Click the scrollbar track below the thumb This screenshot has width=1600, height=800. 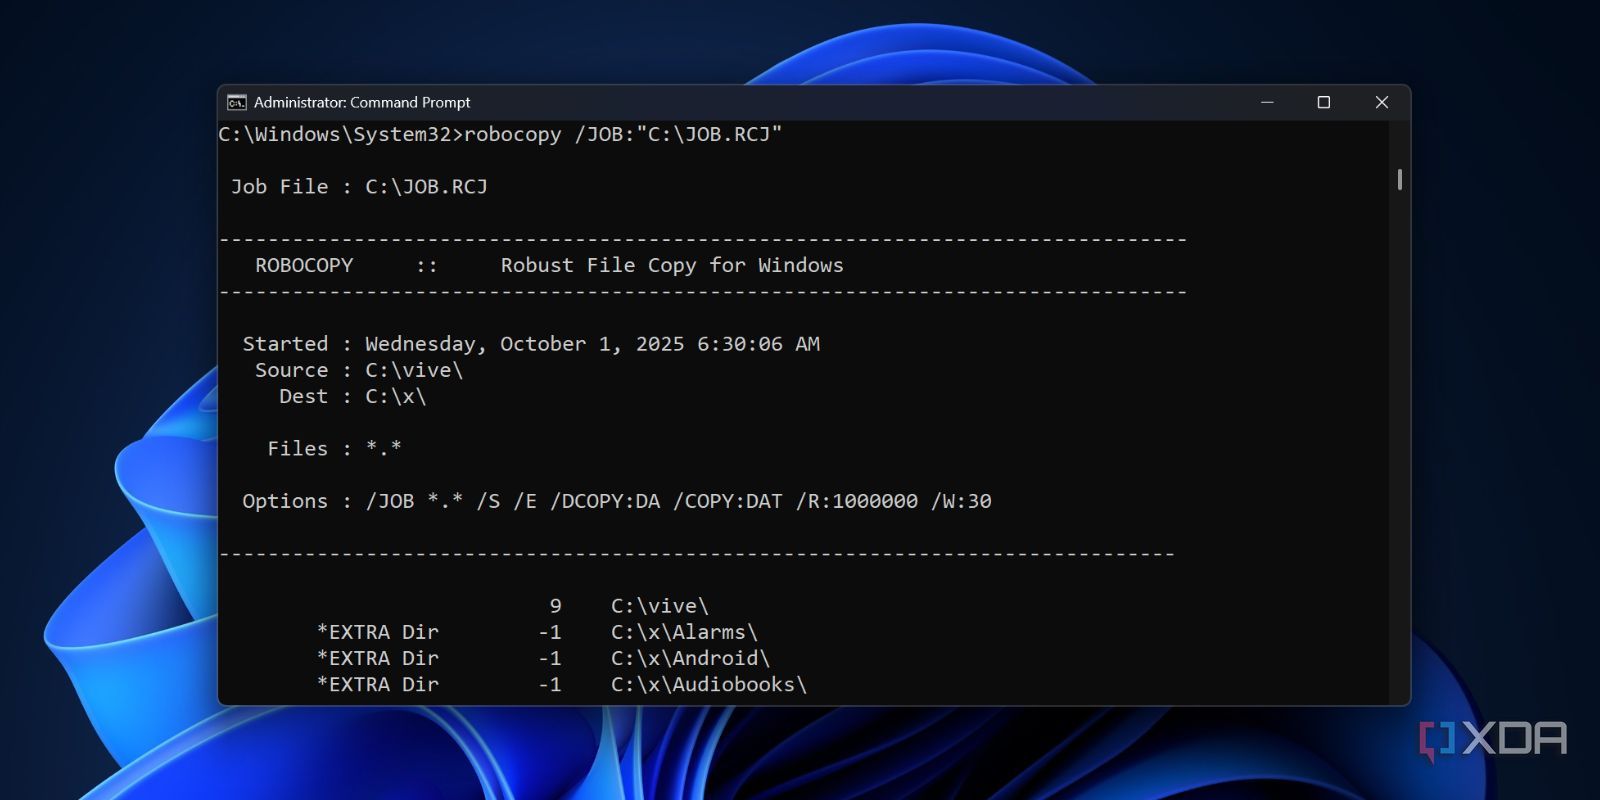point(1399,450)
